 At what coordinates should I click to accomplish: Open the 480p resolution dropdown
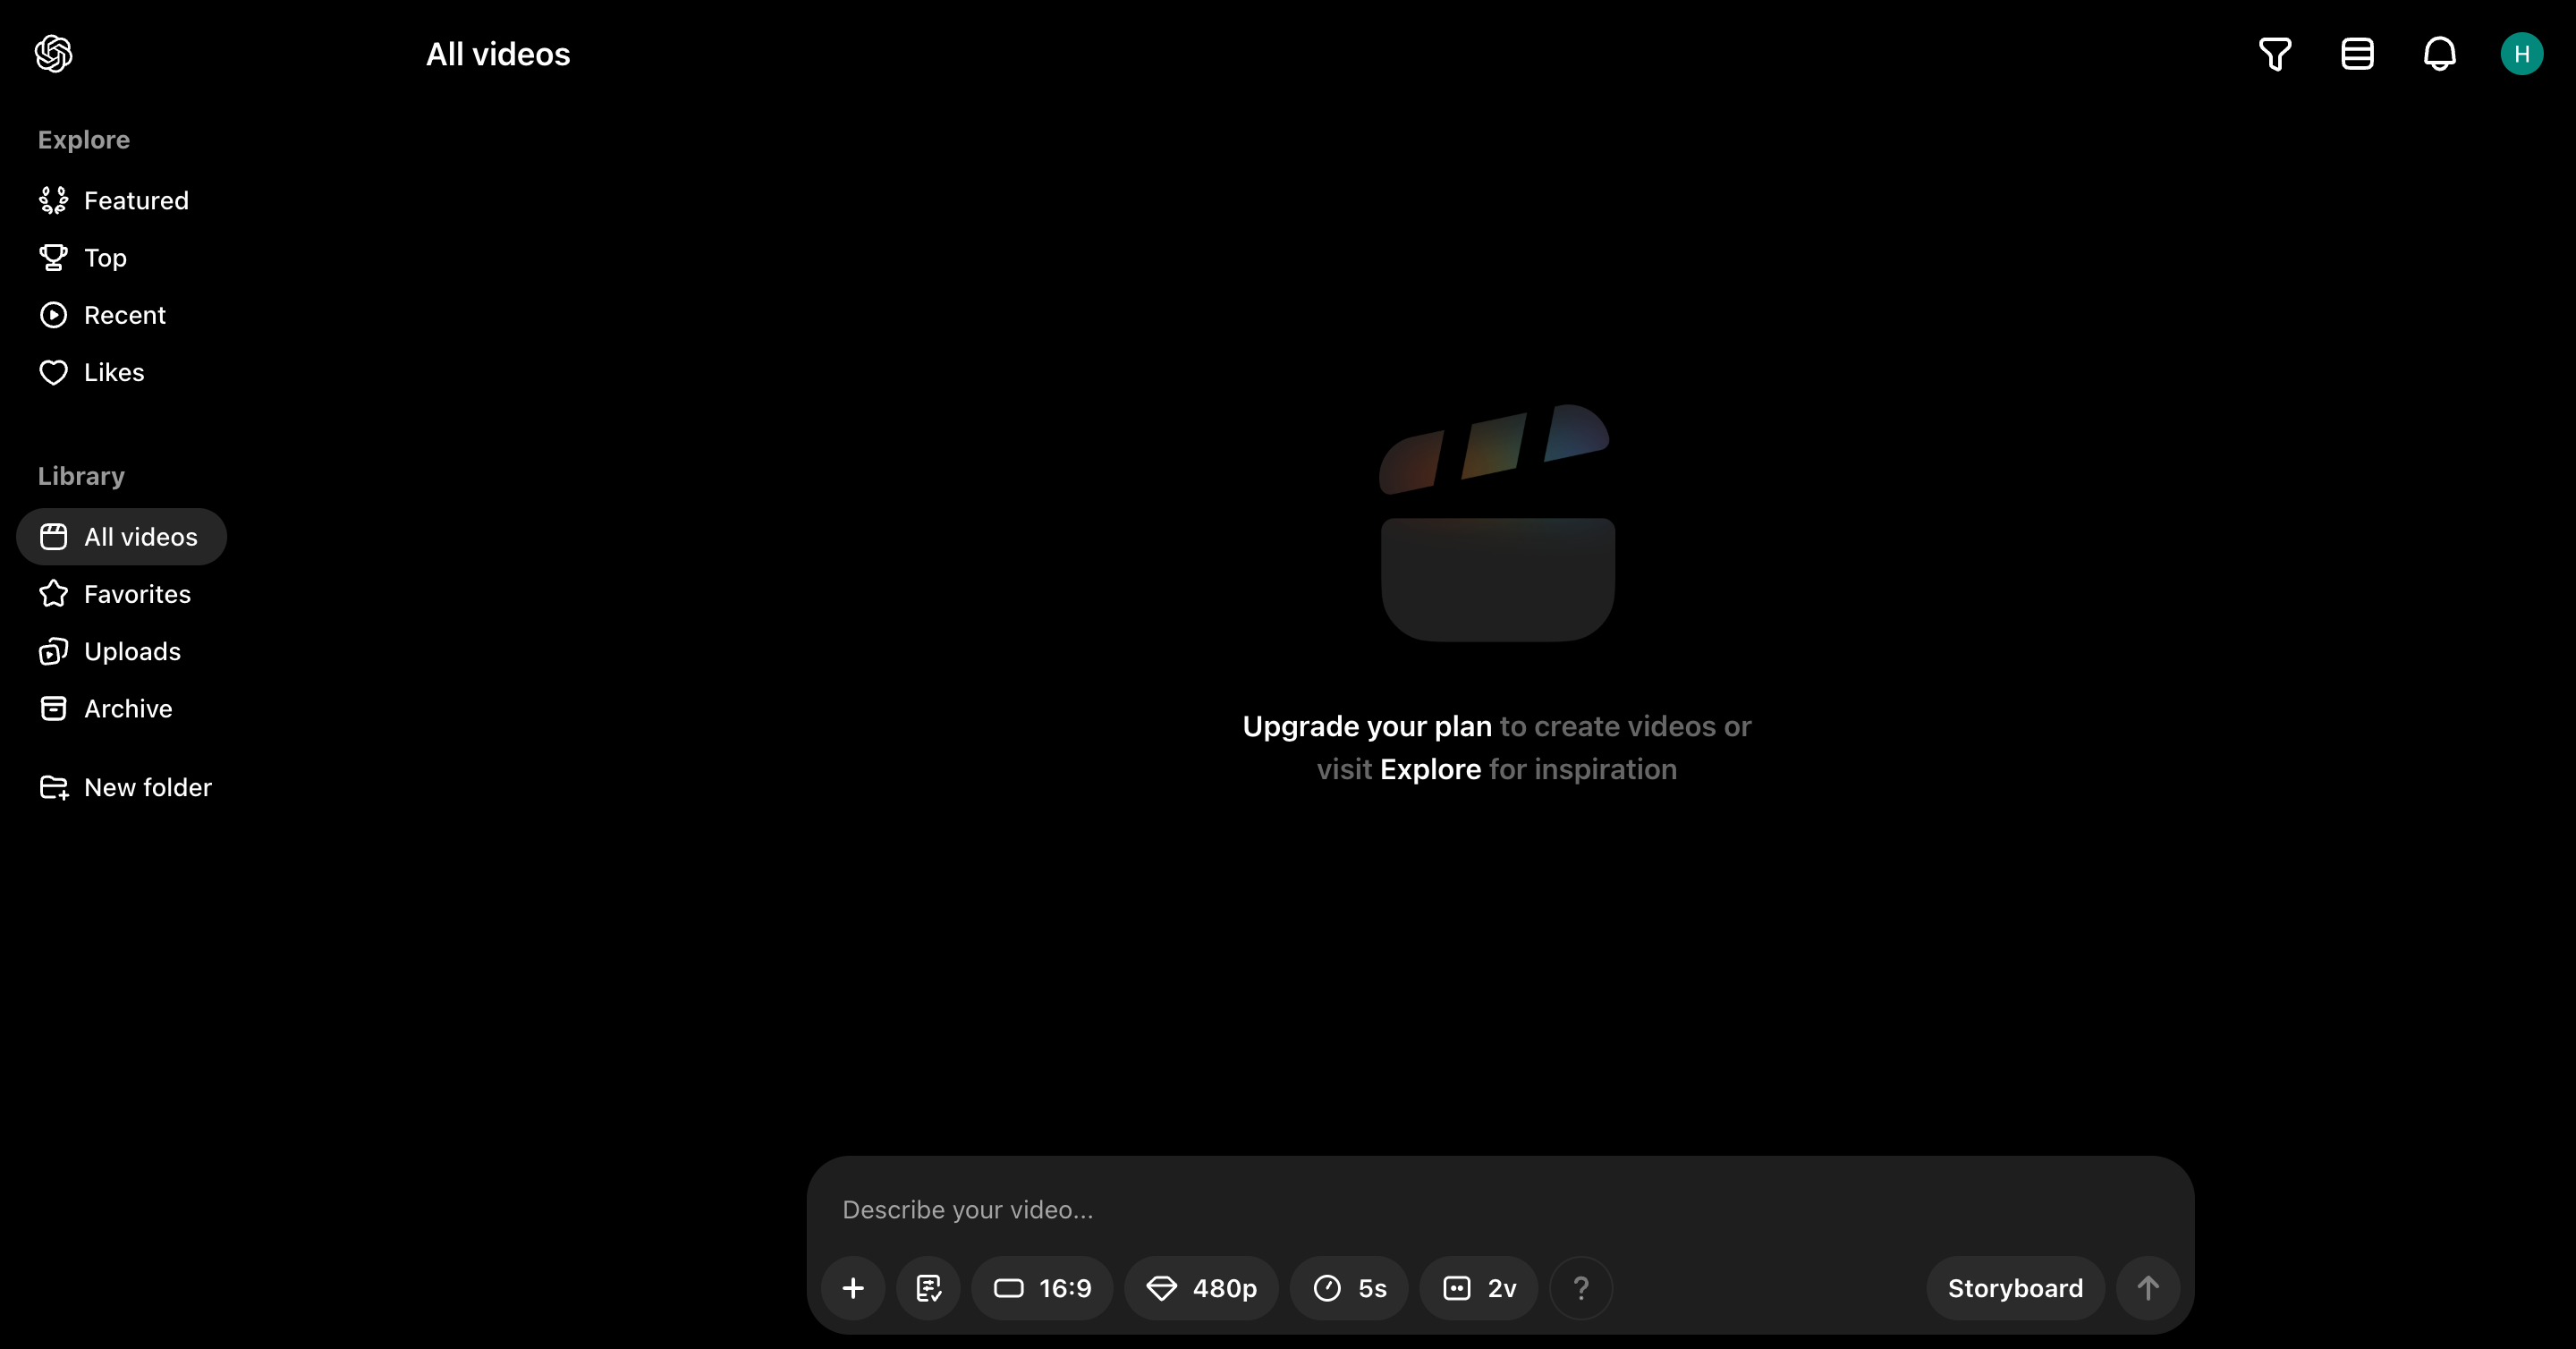(1201, 1288)
